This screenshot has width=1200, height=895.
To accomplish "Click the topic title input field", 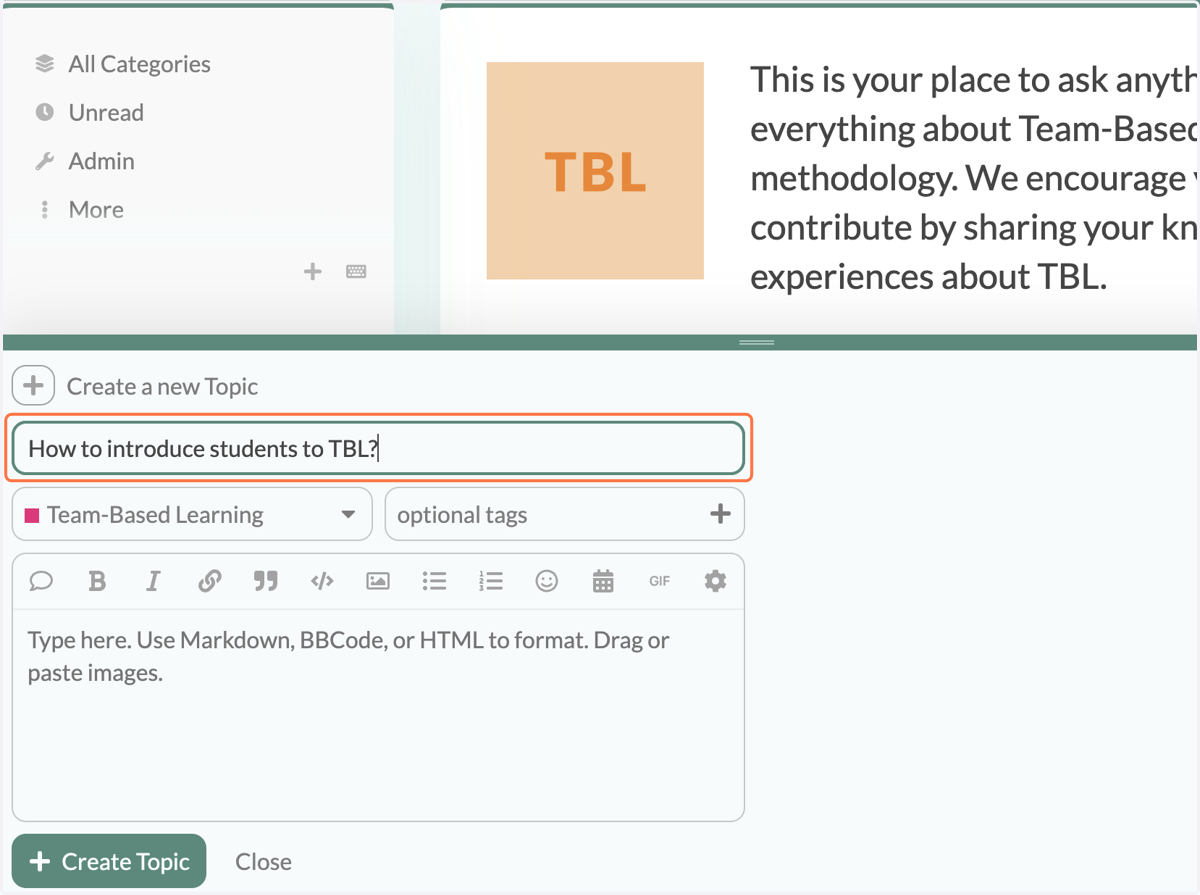I will [x=378, y=448].
